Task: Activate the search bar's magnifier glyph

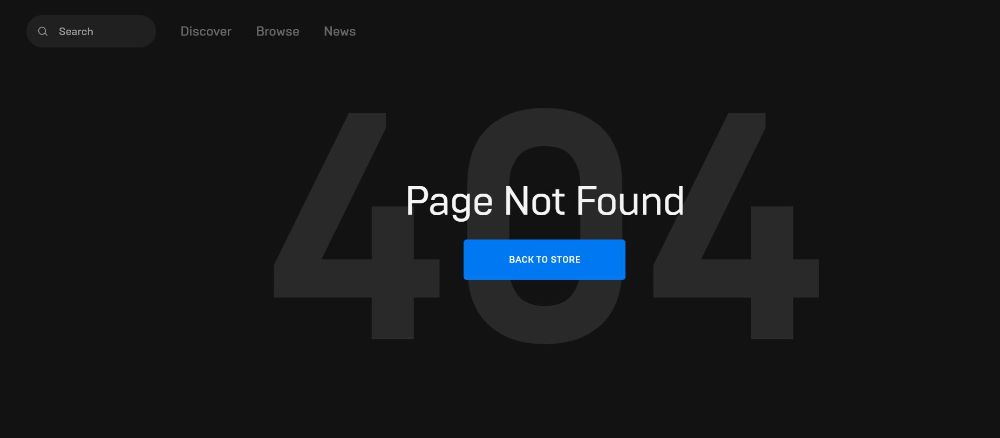Action: 43,31
